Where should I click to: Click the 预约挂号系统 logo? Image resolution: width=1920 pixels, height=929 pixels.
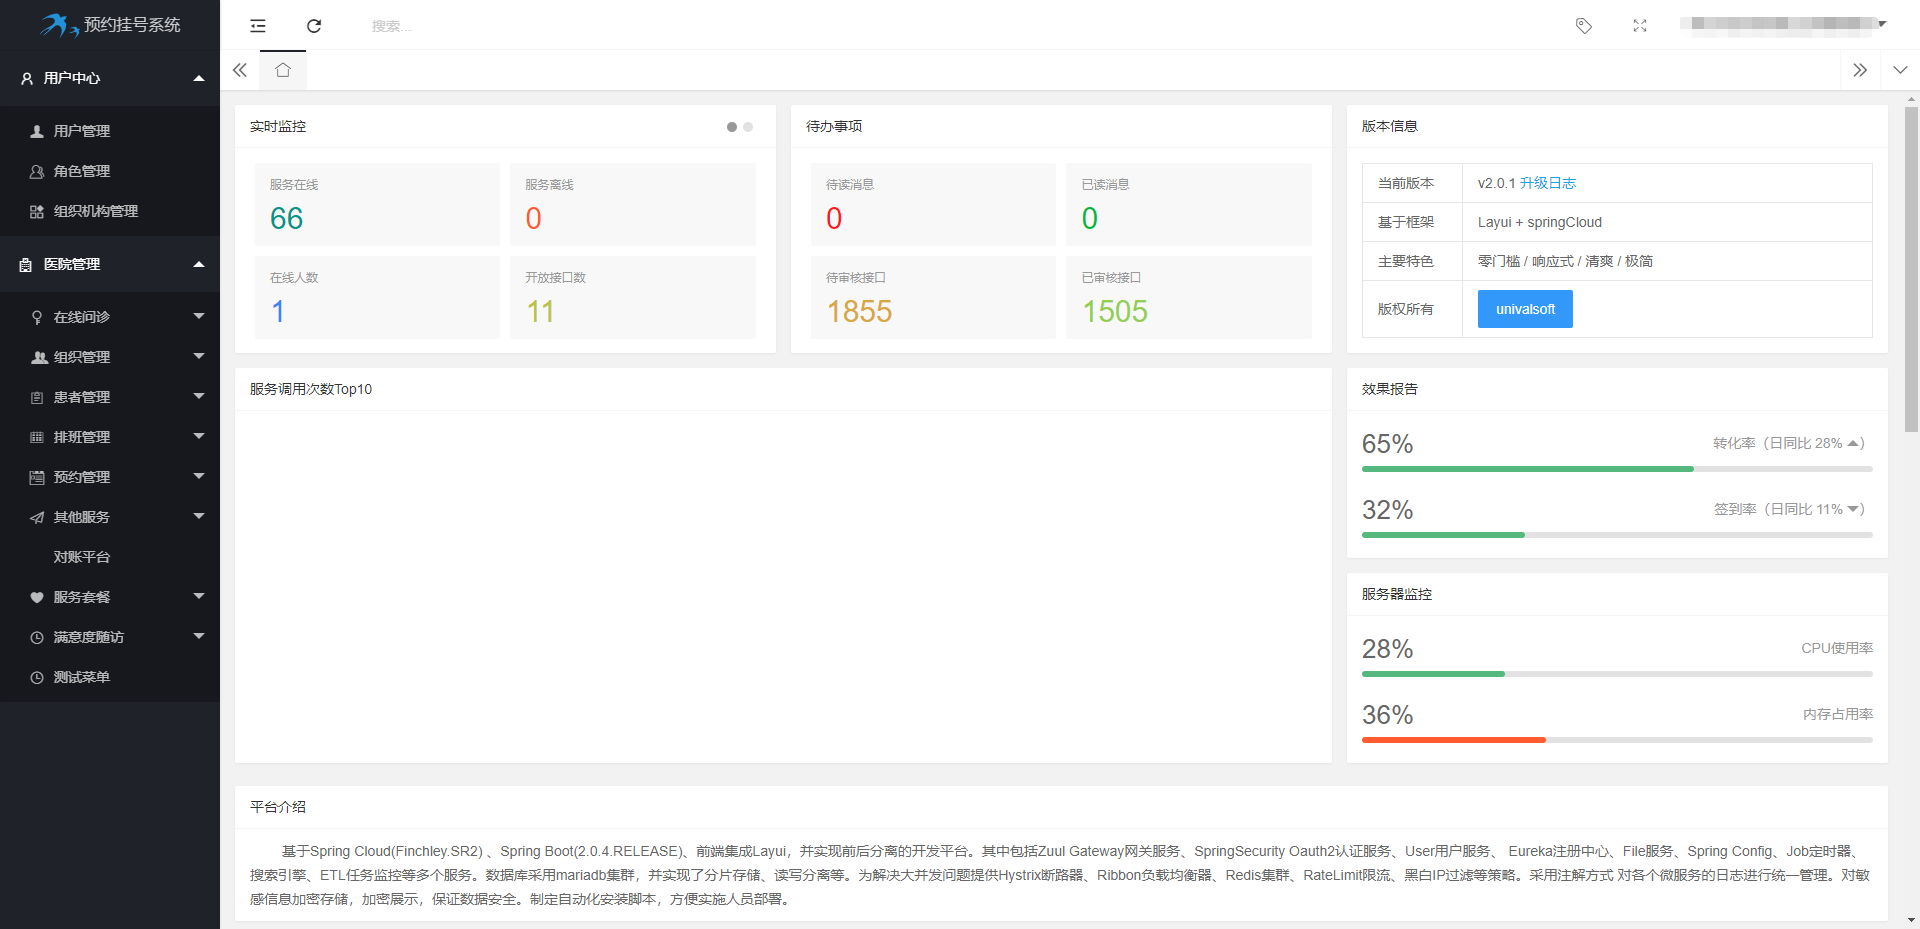point(110,25)
